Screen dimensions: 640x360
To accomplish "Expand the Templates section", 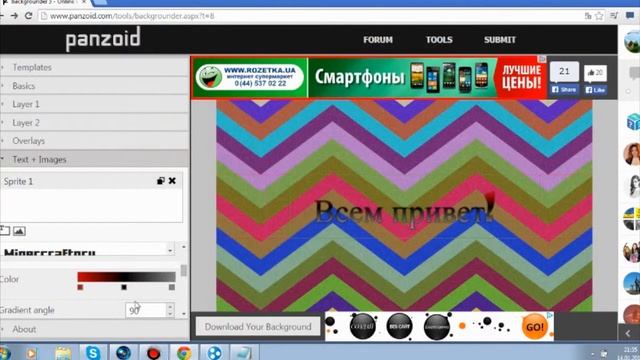I will coord(94,67).
